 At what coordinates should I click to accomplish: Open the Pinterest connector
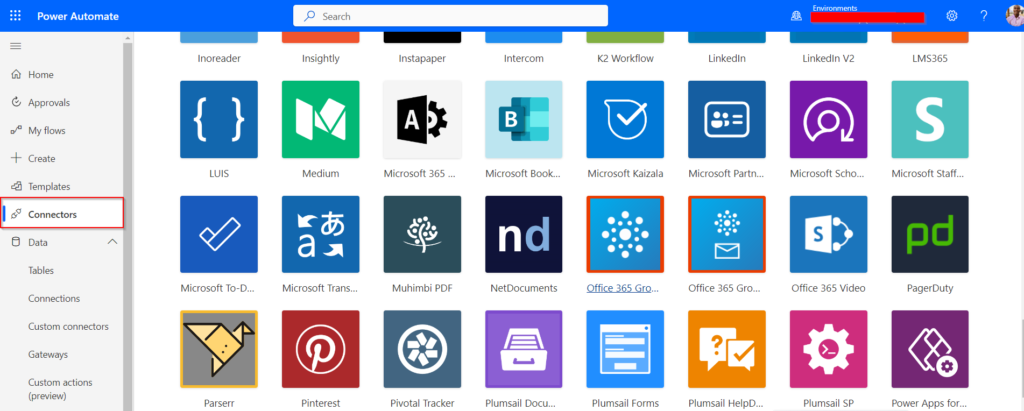coord(320,349)
